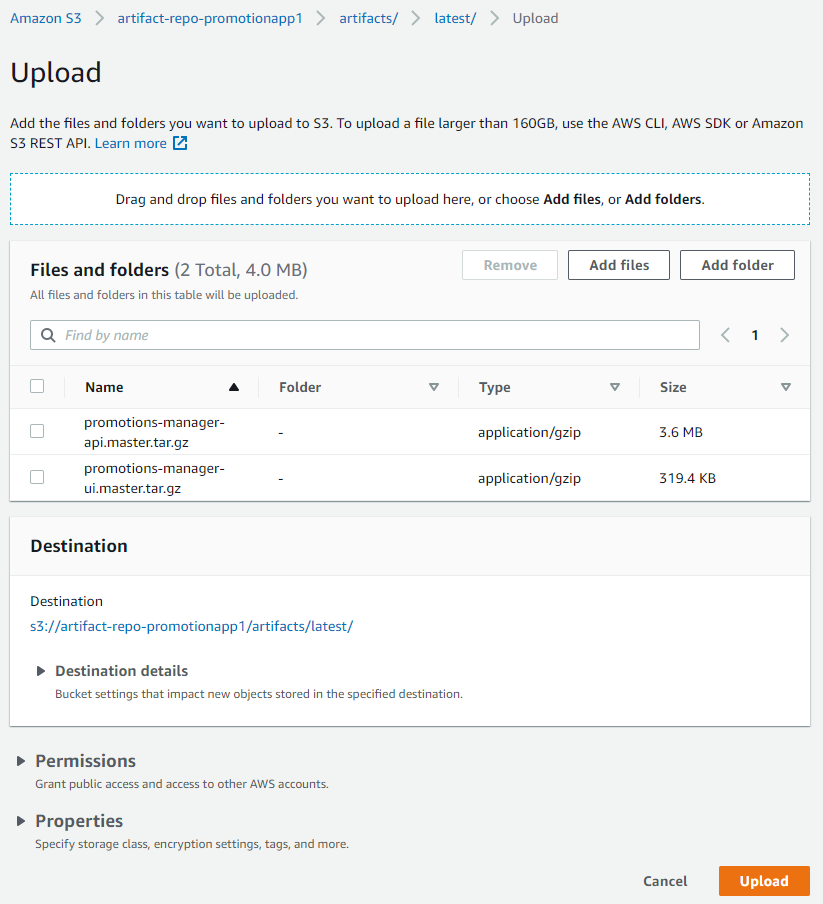This screenshot has height=904, width=823.
Task: Navigate to the artifacts/ breadcrumb
Action: 368,18
